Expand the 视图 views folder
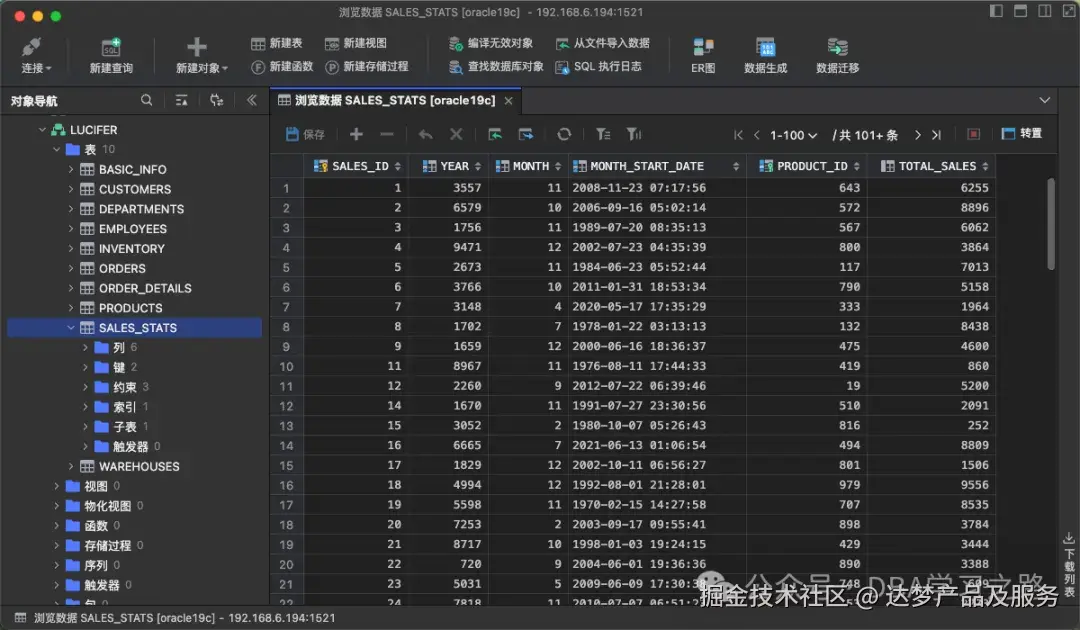The height and width of the screenshot is (630, 1080). click(56, 486)
